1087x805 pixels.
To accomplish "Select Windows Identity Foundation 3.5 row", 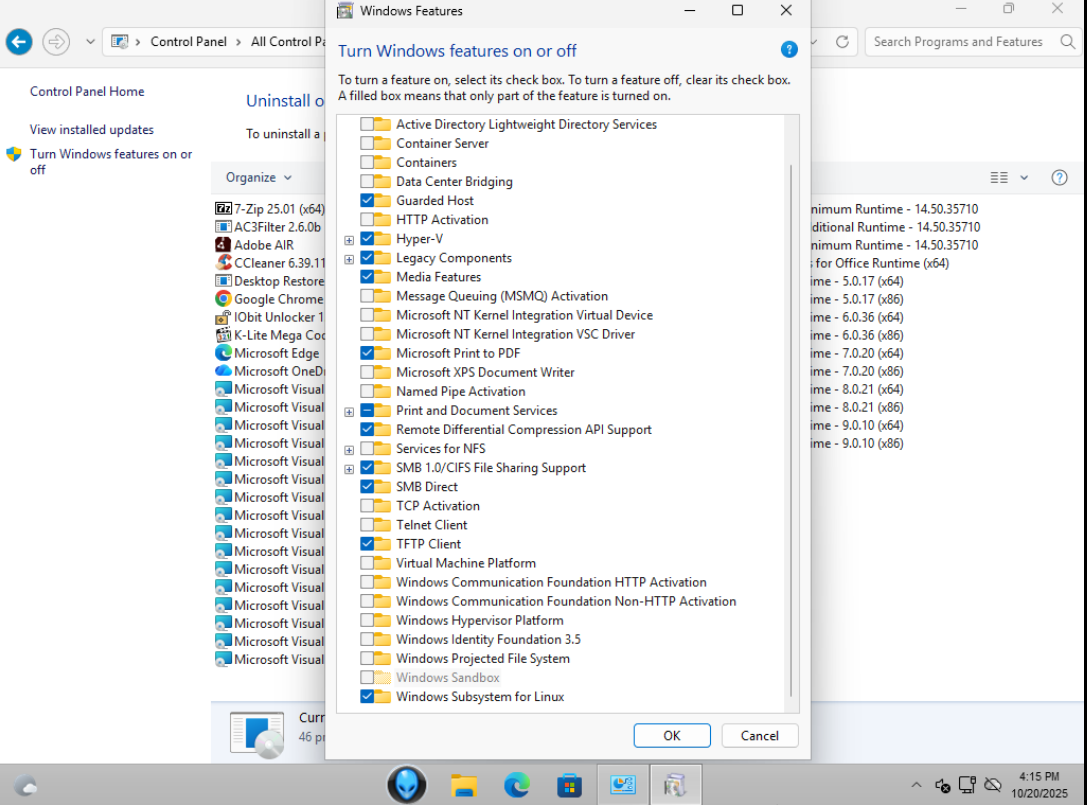I will click(488, 639).
